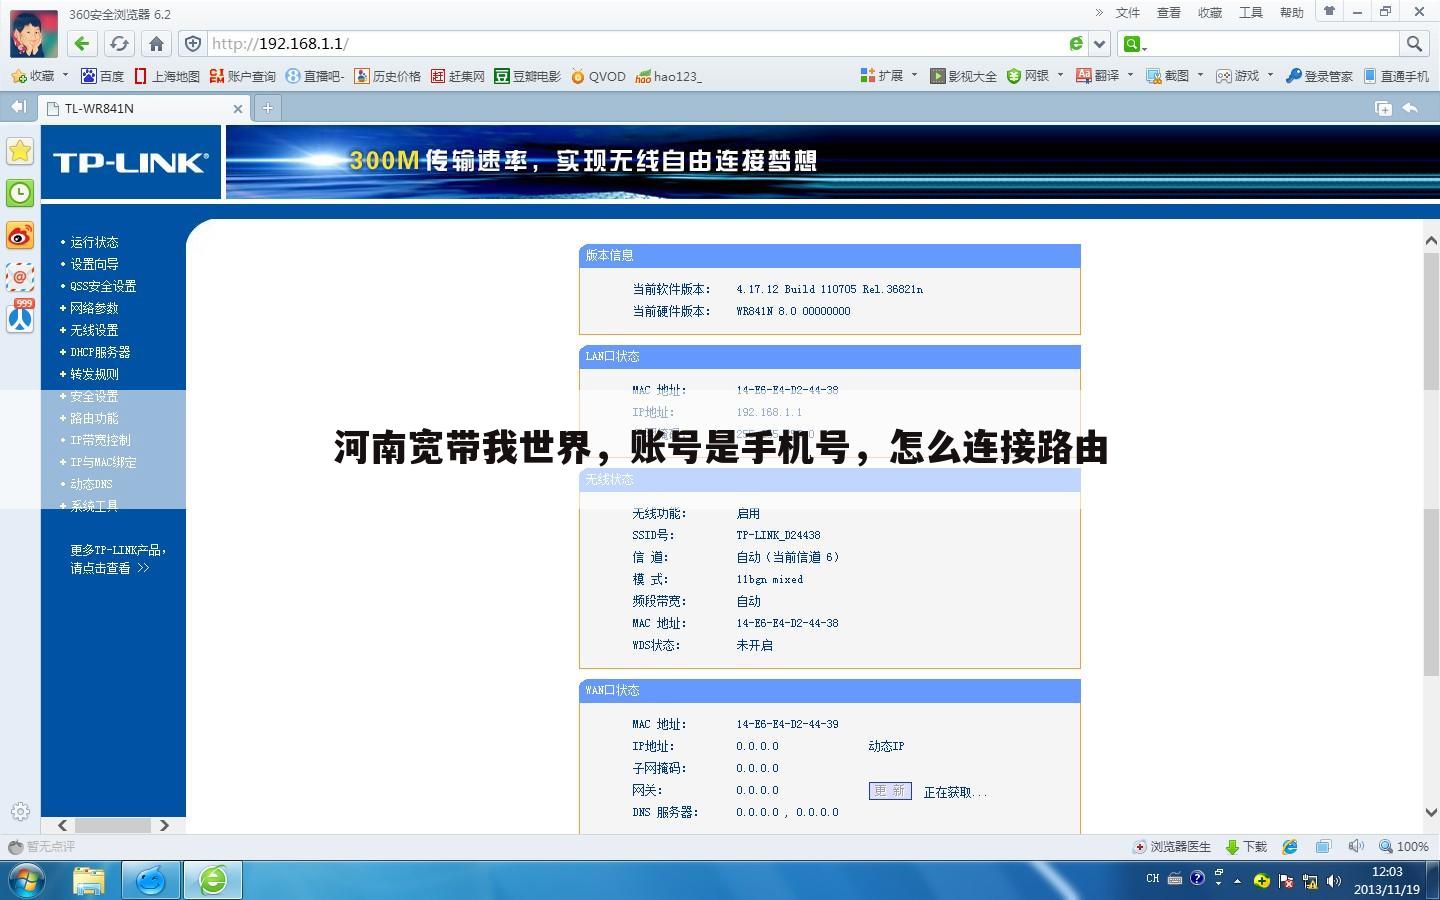Open the mail @ icon in sidebar
The height and width of the screenshot is (900, 1440).
[x=20, y=277]
